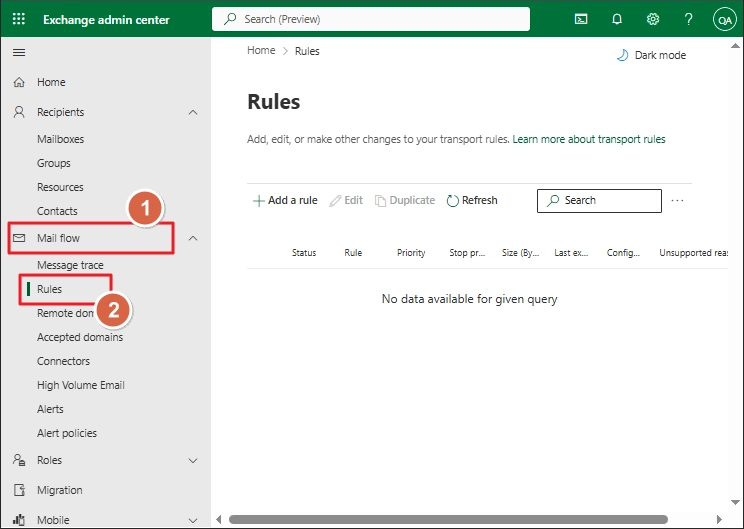This screenshot has height=529, width=744.
Task: Click the Duplicate copy icon
Action: tap(380, 201)
